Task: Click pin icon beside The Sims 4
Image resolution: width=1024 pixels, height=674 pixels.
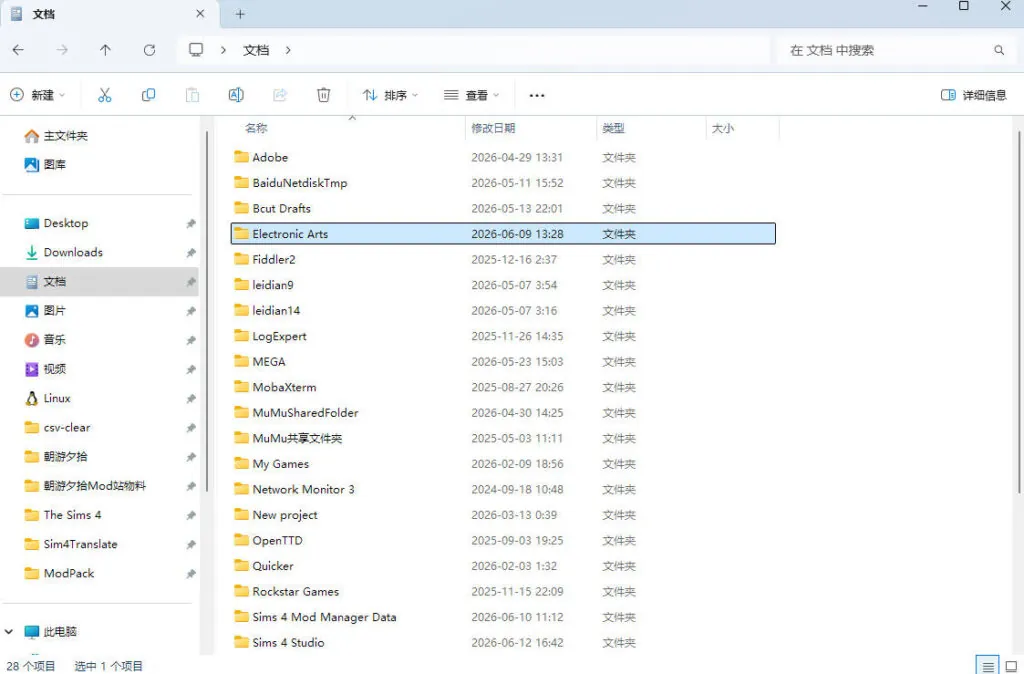Action: point(191,515)
